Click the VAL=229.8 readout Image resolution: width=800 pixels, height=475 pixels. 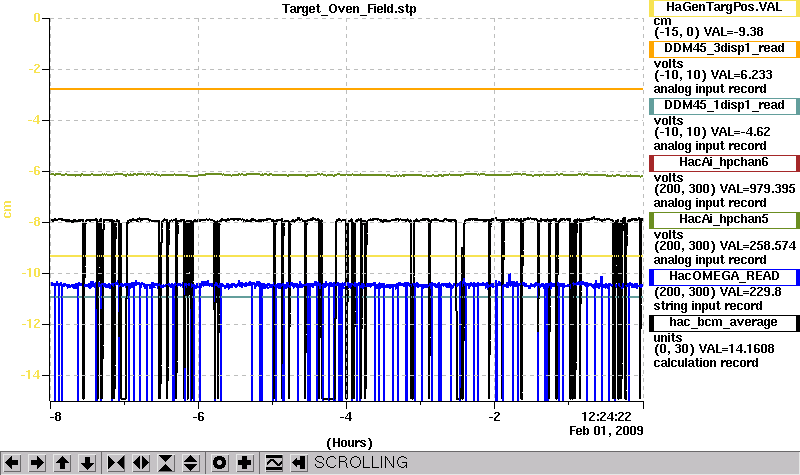coord(749,292)
